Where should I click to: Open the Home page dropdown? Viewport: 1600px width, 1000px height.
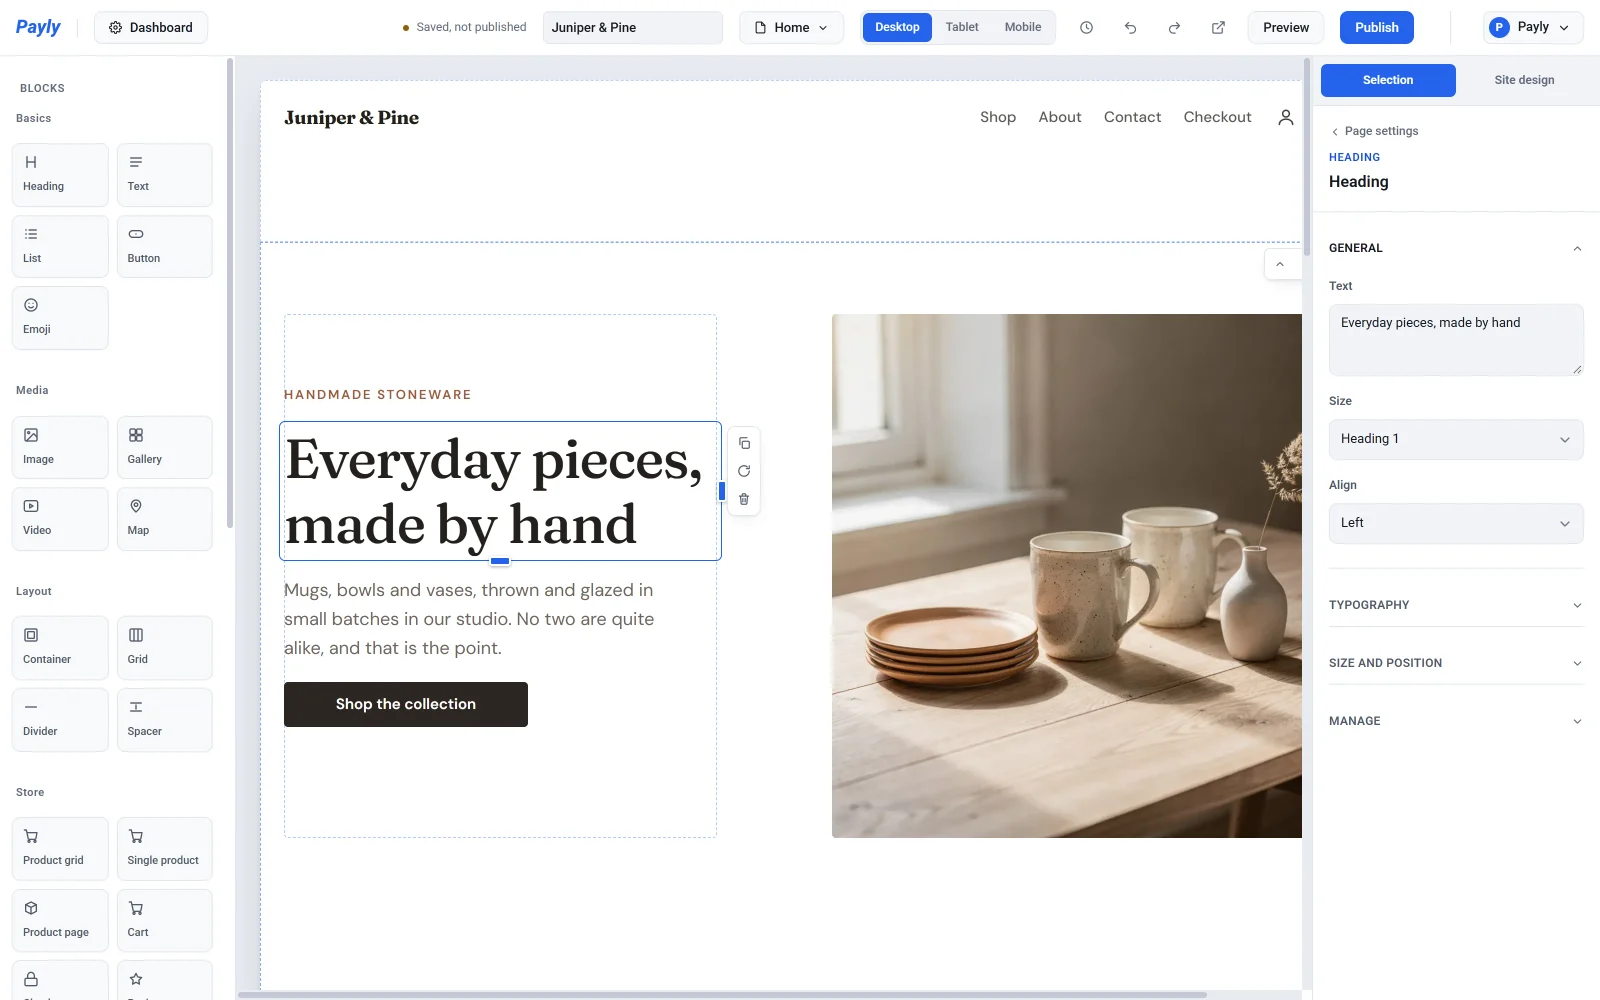791,28
